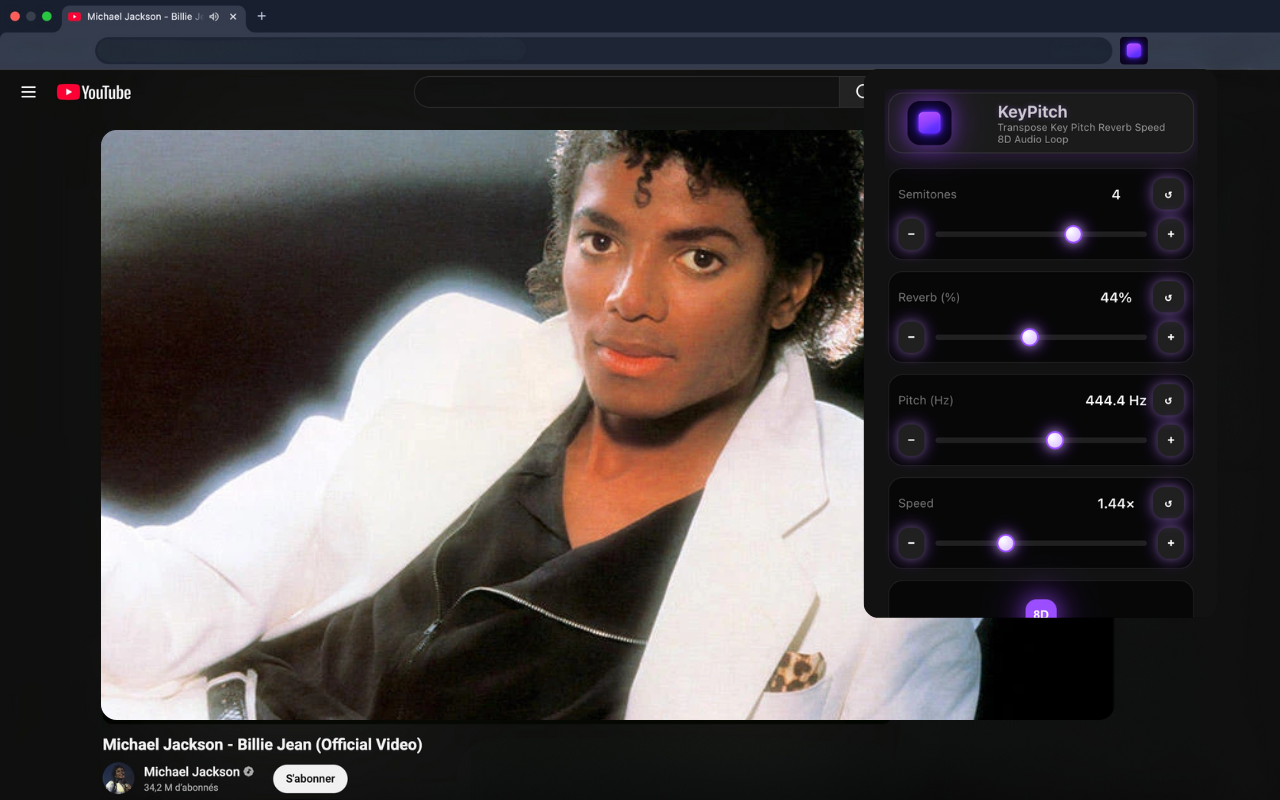The height and width of the screenshot is (800, 1280).
Task: Click the Reverb slider handle
Action: coord(1029,337)
